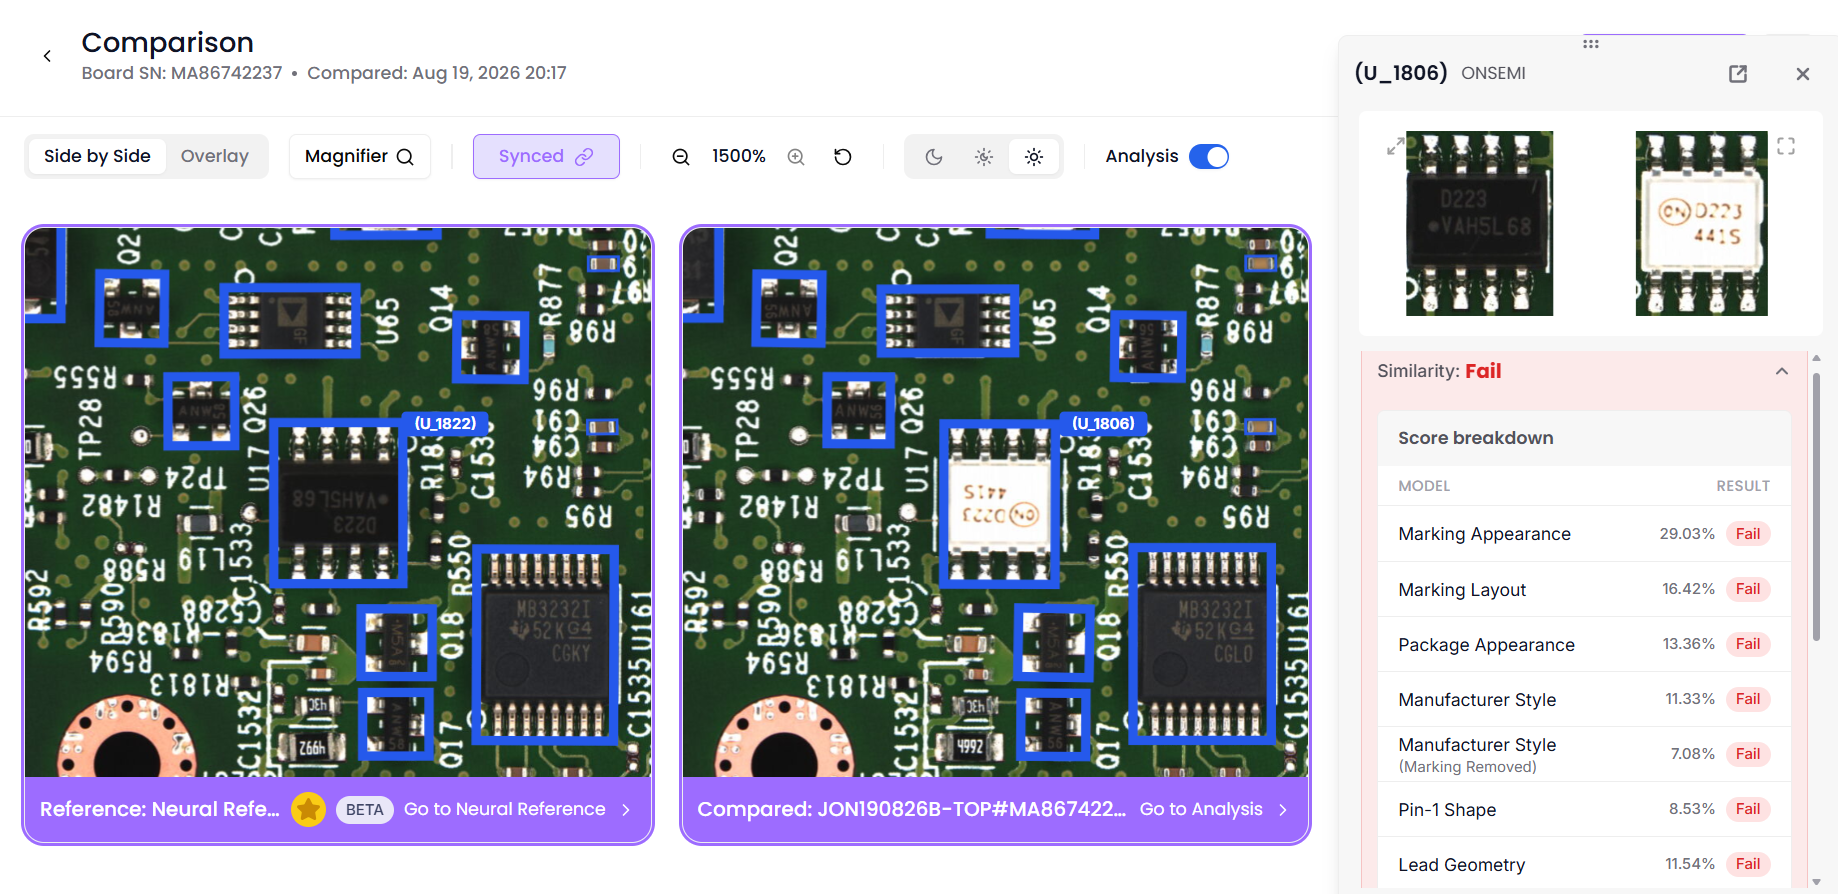Image resolution: width=1838 pixels, height=894 pixels.
Task: Select the full brightness sun icon
Action: (1034, 157)
